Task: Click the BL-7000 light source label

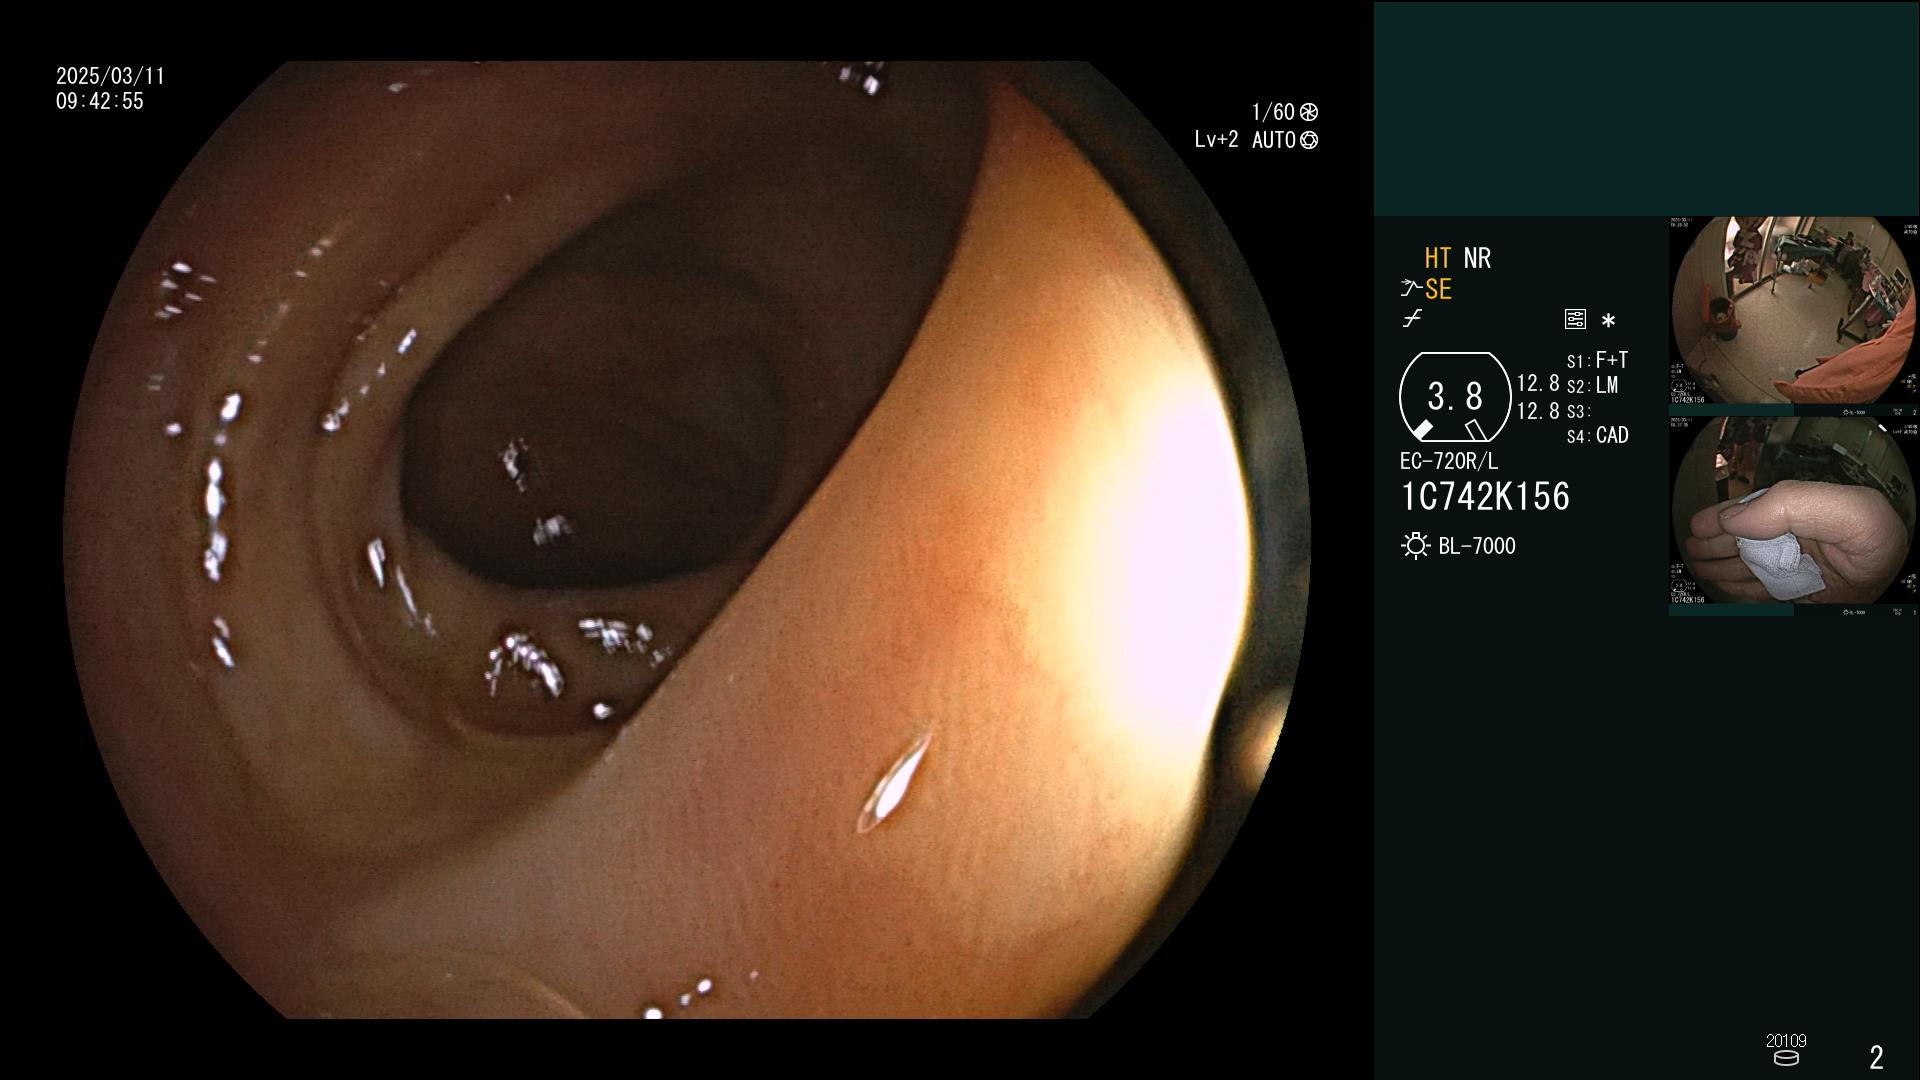Action: [1477, 546]
